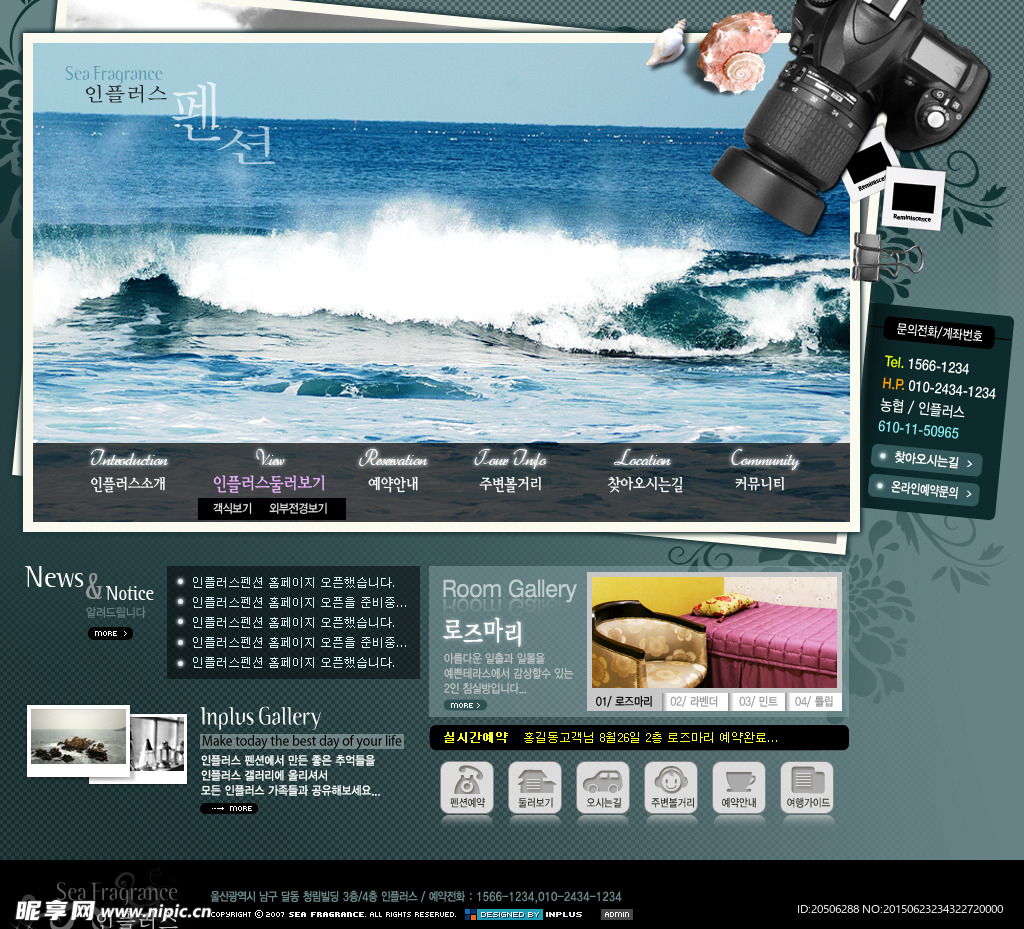Open the Location 찾아오시는길 menu
This screenshot has height=929, width=1024.
pos(645,471)
